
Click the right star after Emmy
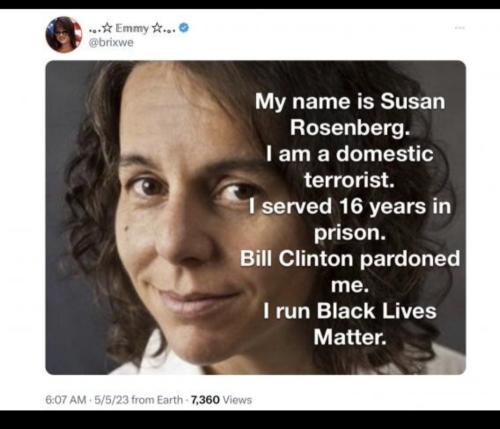156,28
